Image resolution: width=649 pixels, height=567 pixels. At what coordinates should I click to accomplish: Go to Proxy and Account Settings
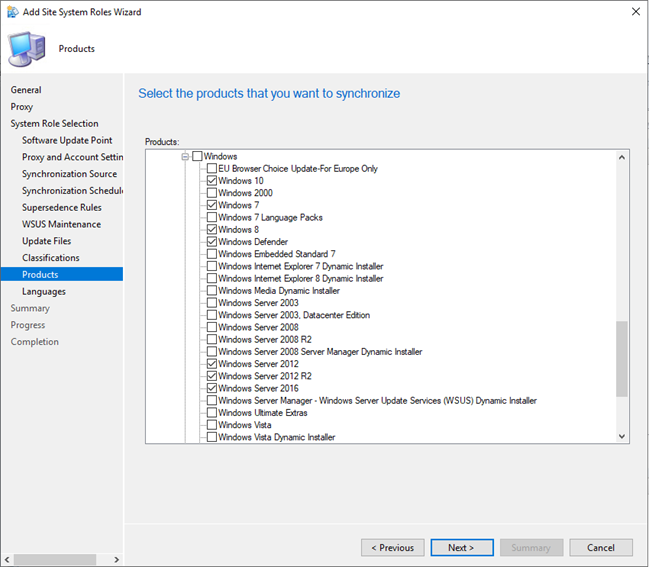point(72,157)
